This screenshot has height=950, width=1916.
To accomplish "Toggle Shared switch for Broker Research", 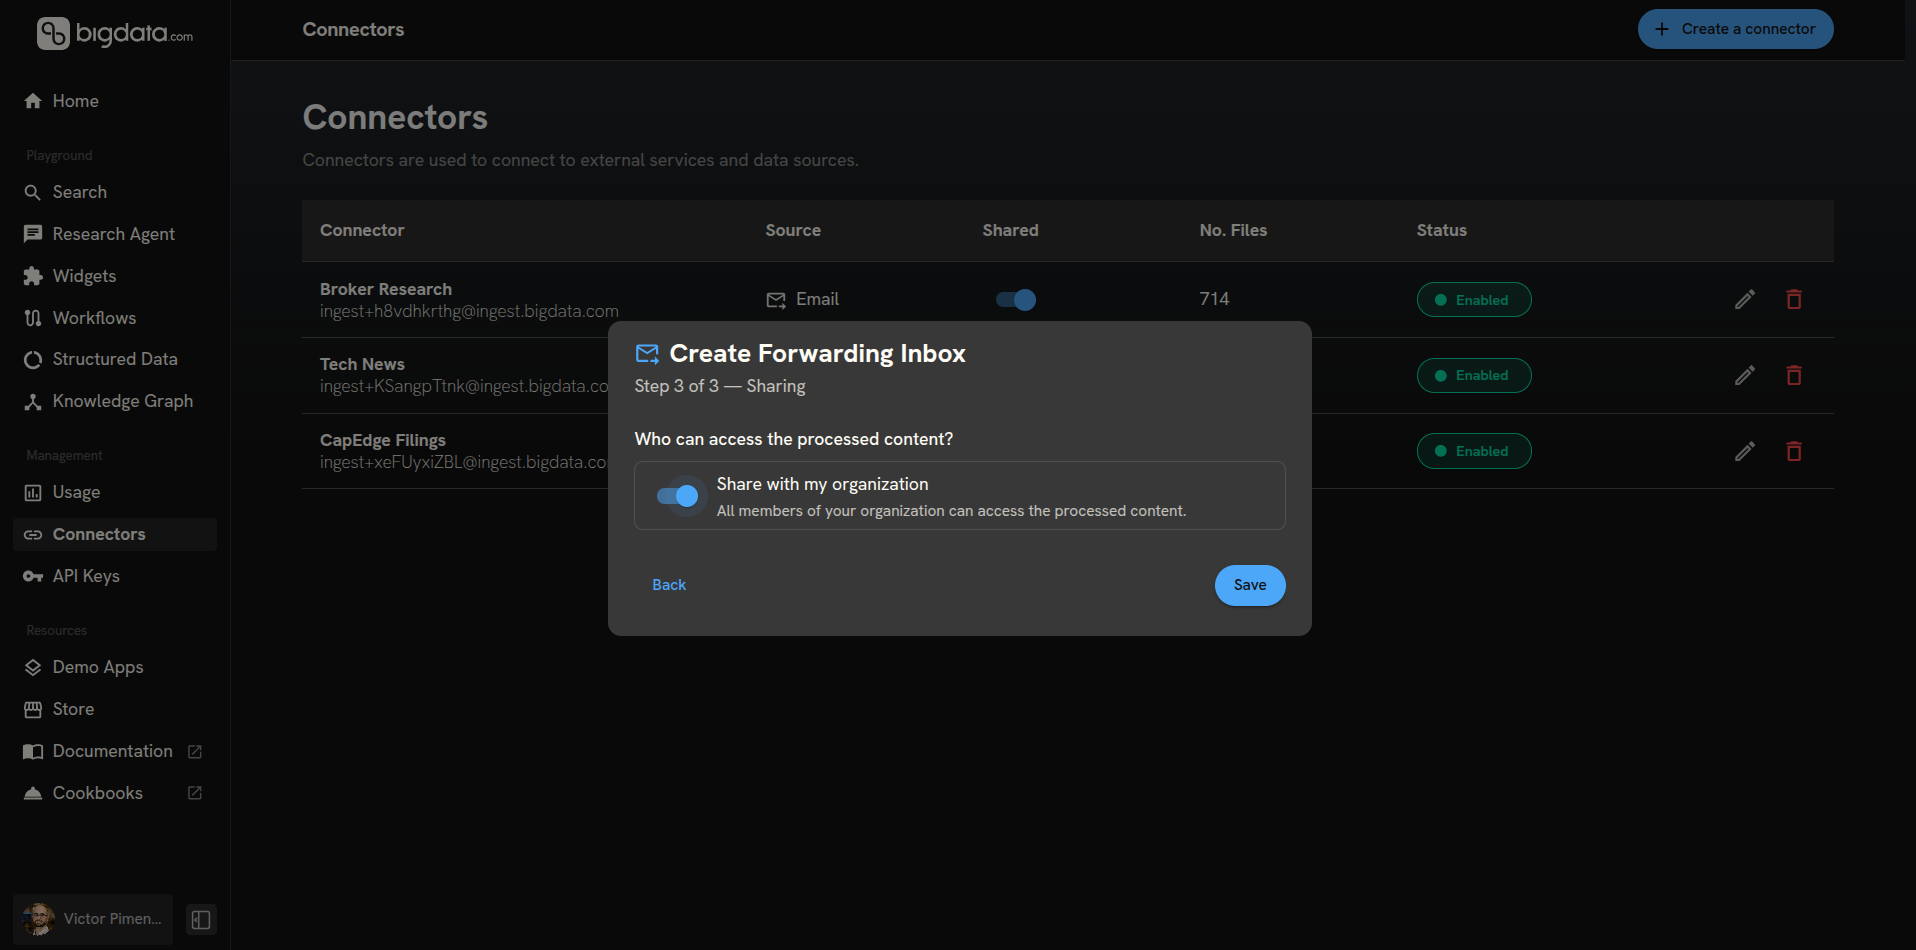I will pyautogui.click(x=1015, y=299).
